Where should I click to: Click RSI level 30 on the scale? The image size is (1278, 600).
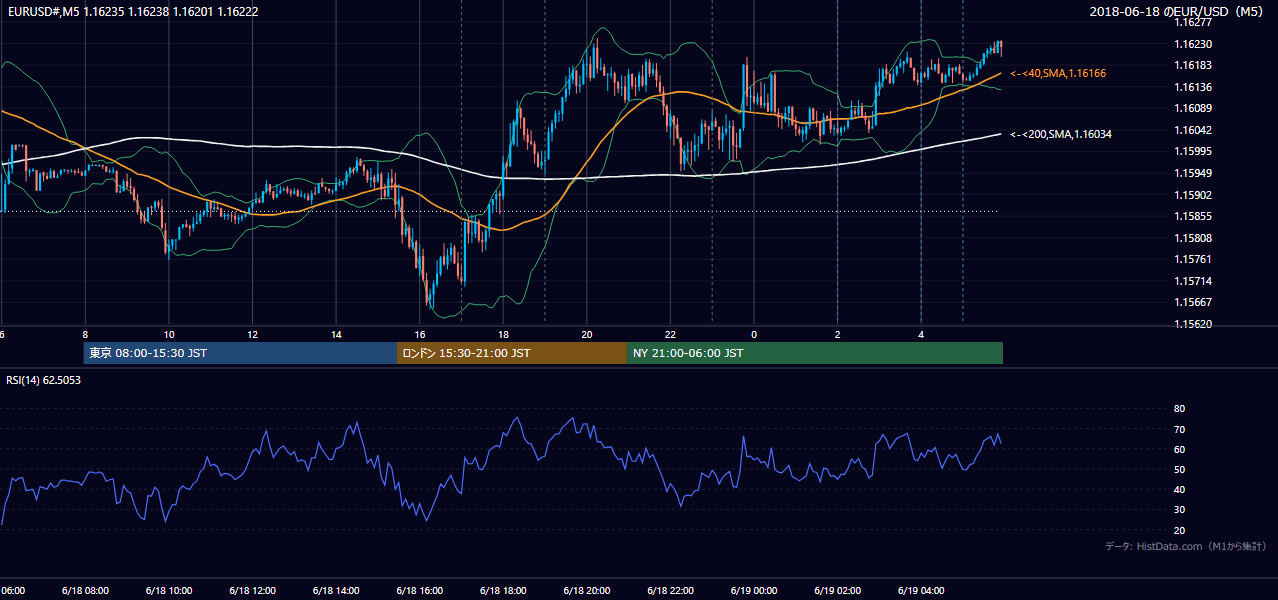coord(1179,510)
